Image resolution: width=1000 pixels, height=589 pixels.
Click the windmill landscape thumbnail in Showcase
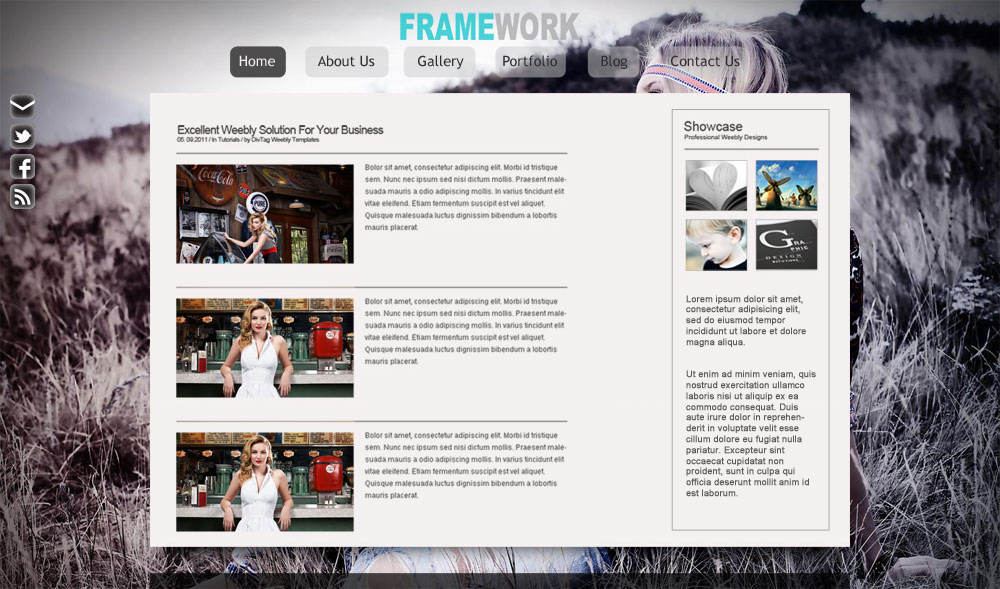pyautogui.click(x=785, y=186)
